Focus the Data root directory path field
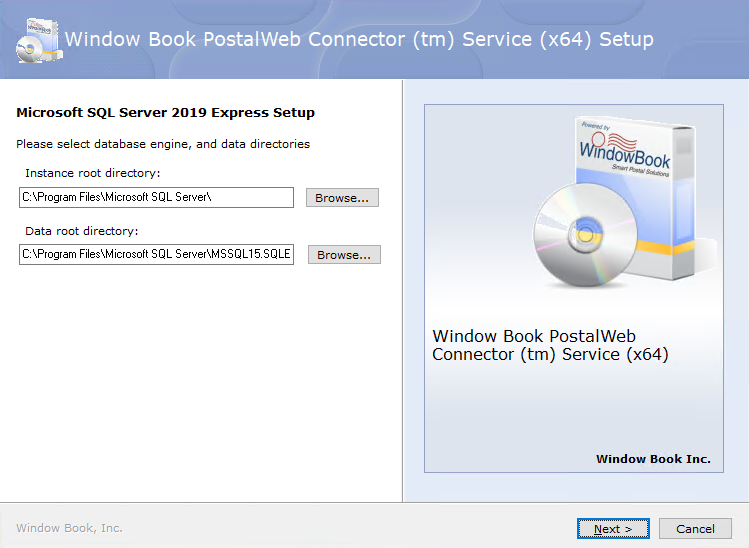This screenshot has width=749, height=548. tap(156, 254)
